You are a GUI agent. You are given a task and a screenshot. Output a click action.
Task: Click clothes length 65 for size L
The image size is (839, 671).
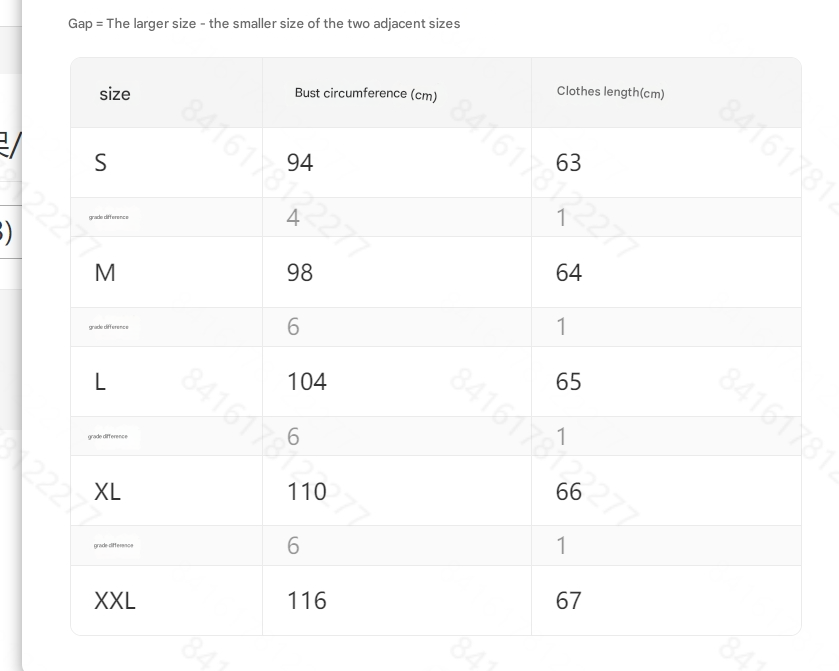click(x=569, y=382)
